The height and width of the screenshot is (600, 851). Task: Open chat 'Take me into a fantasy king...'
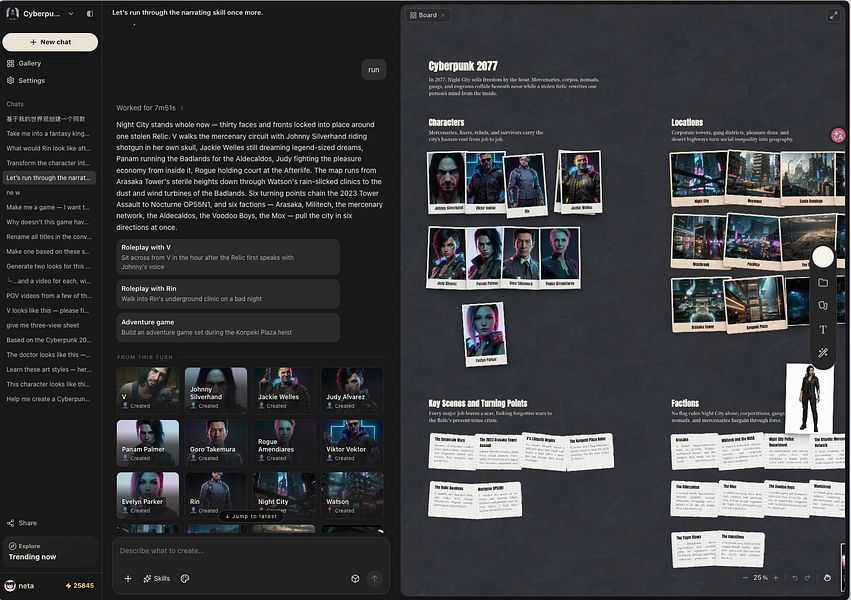(48, 133)
